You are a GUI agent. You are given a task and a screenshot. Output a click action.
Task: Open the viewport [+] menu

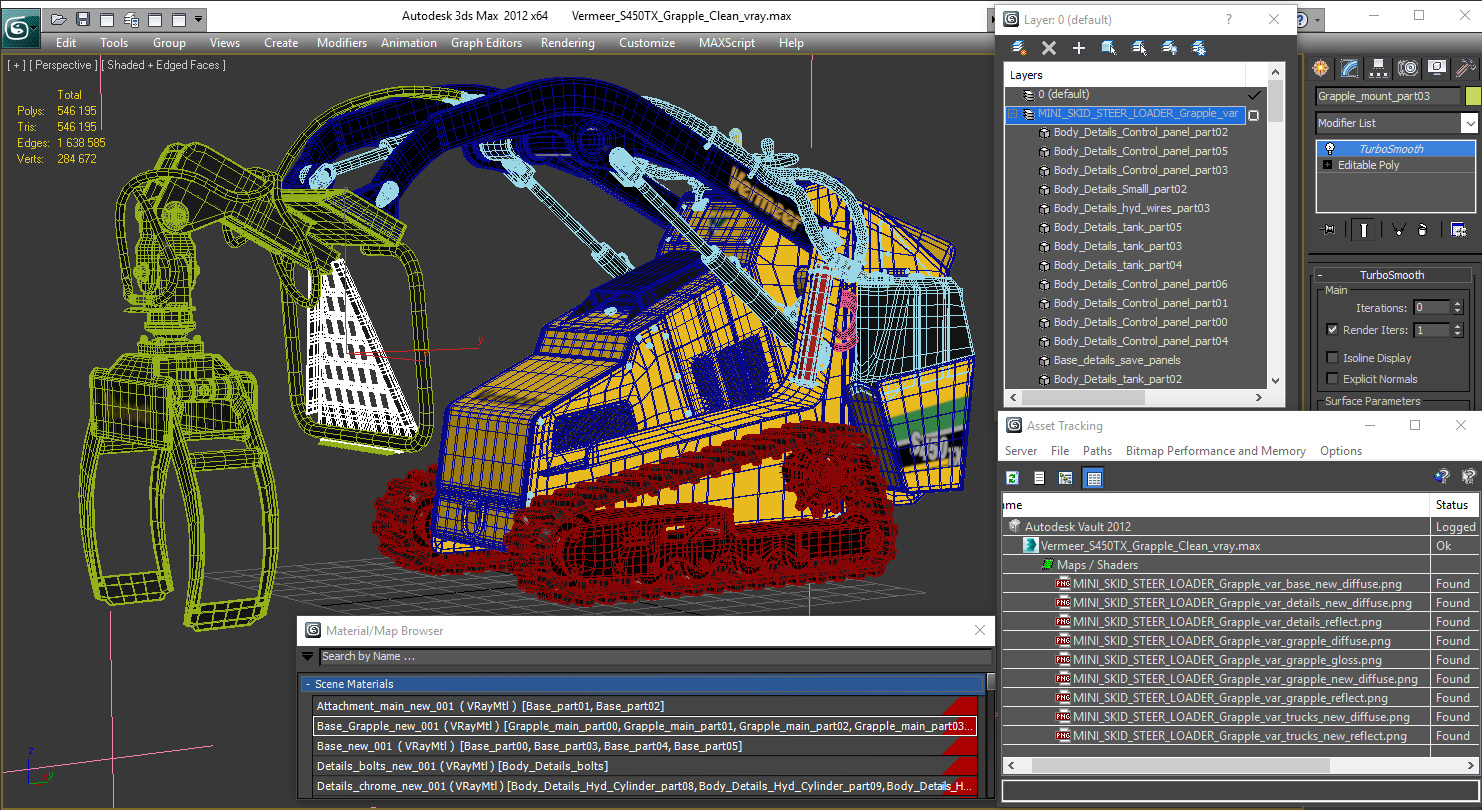tap(16, 65)
